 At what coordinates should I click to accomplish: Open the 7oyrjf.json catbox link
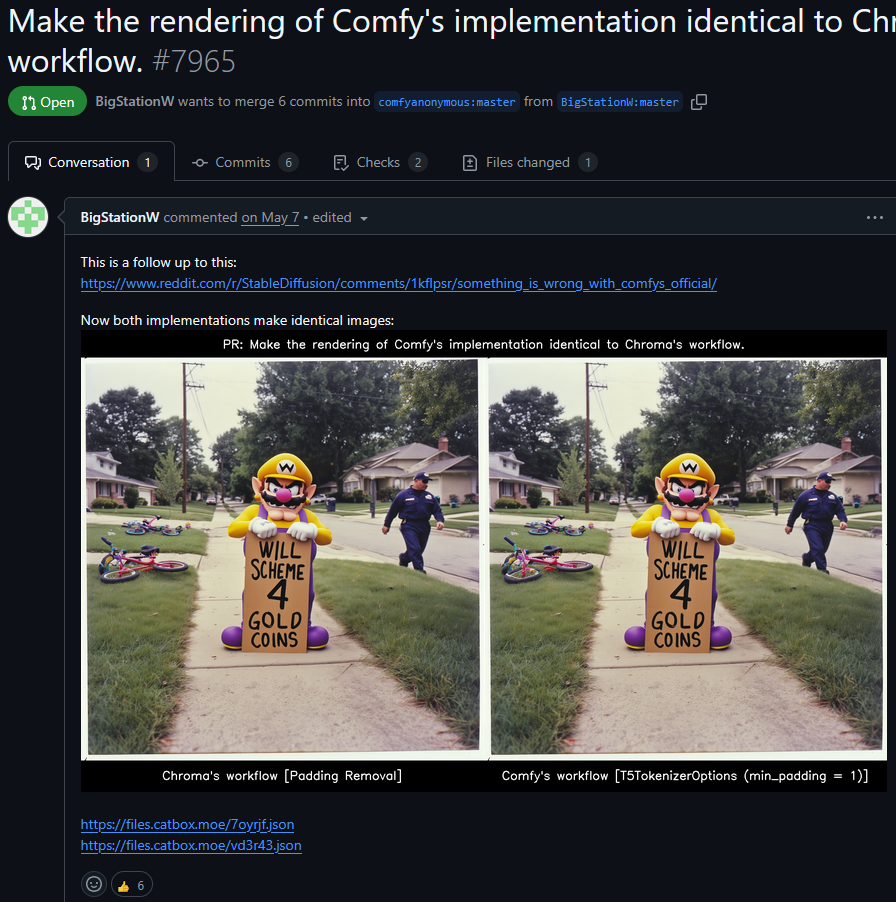[x=187, y=824]
